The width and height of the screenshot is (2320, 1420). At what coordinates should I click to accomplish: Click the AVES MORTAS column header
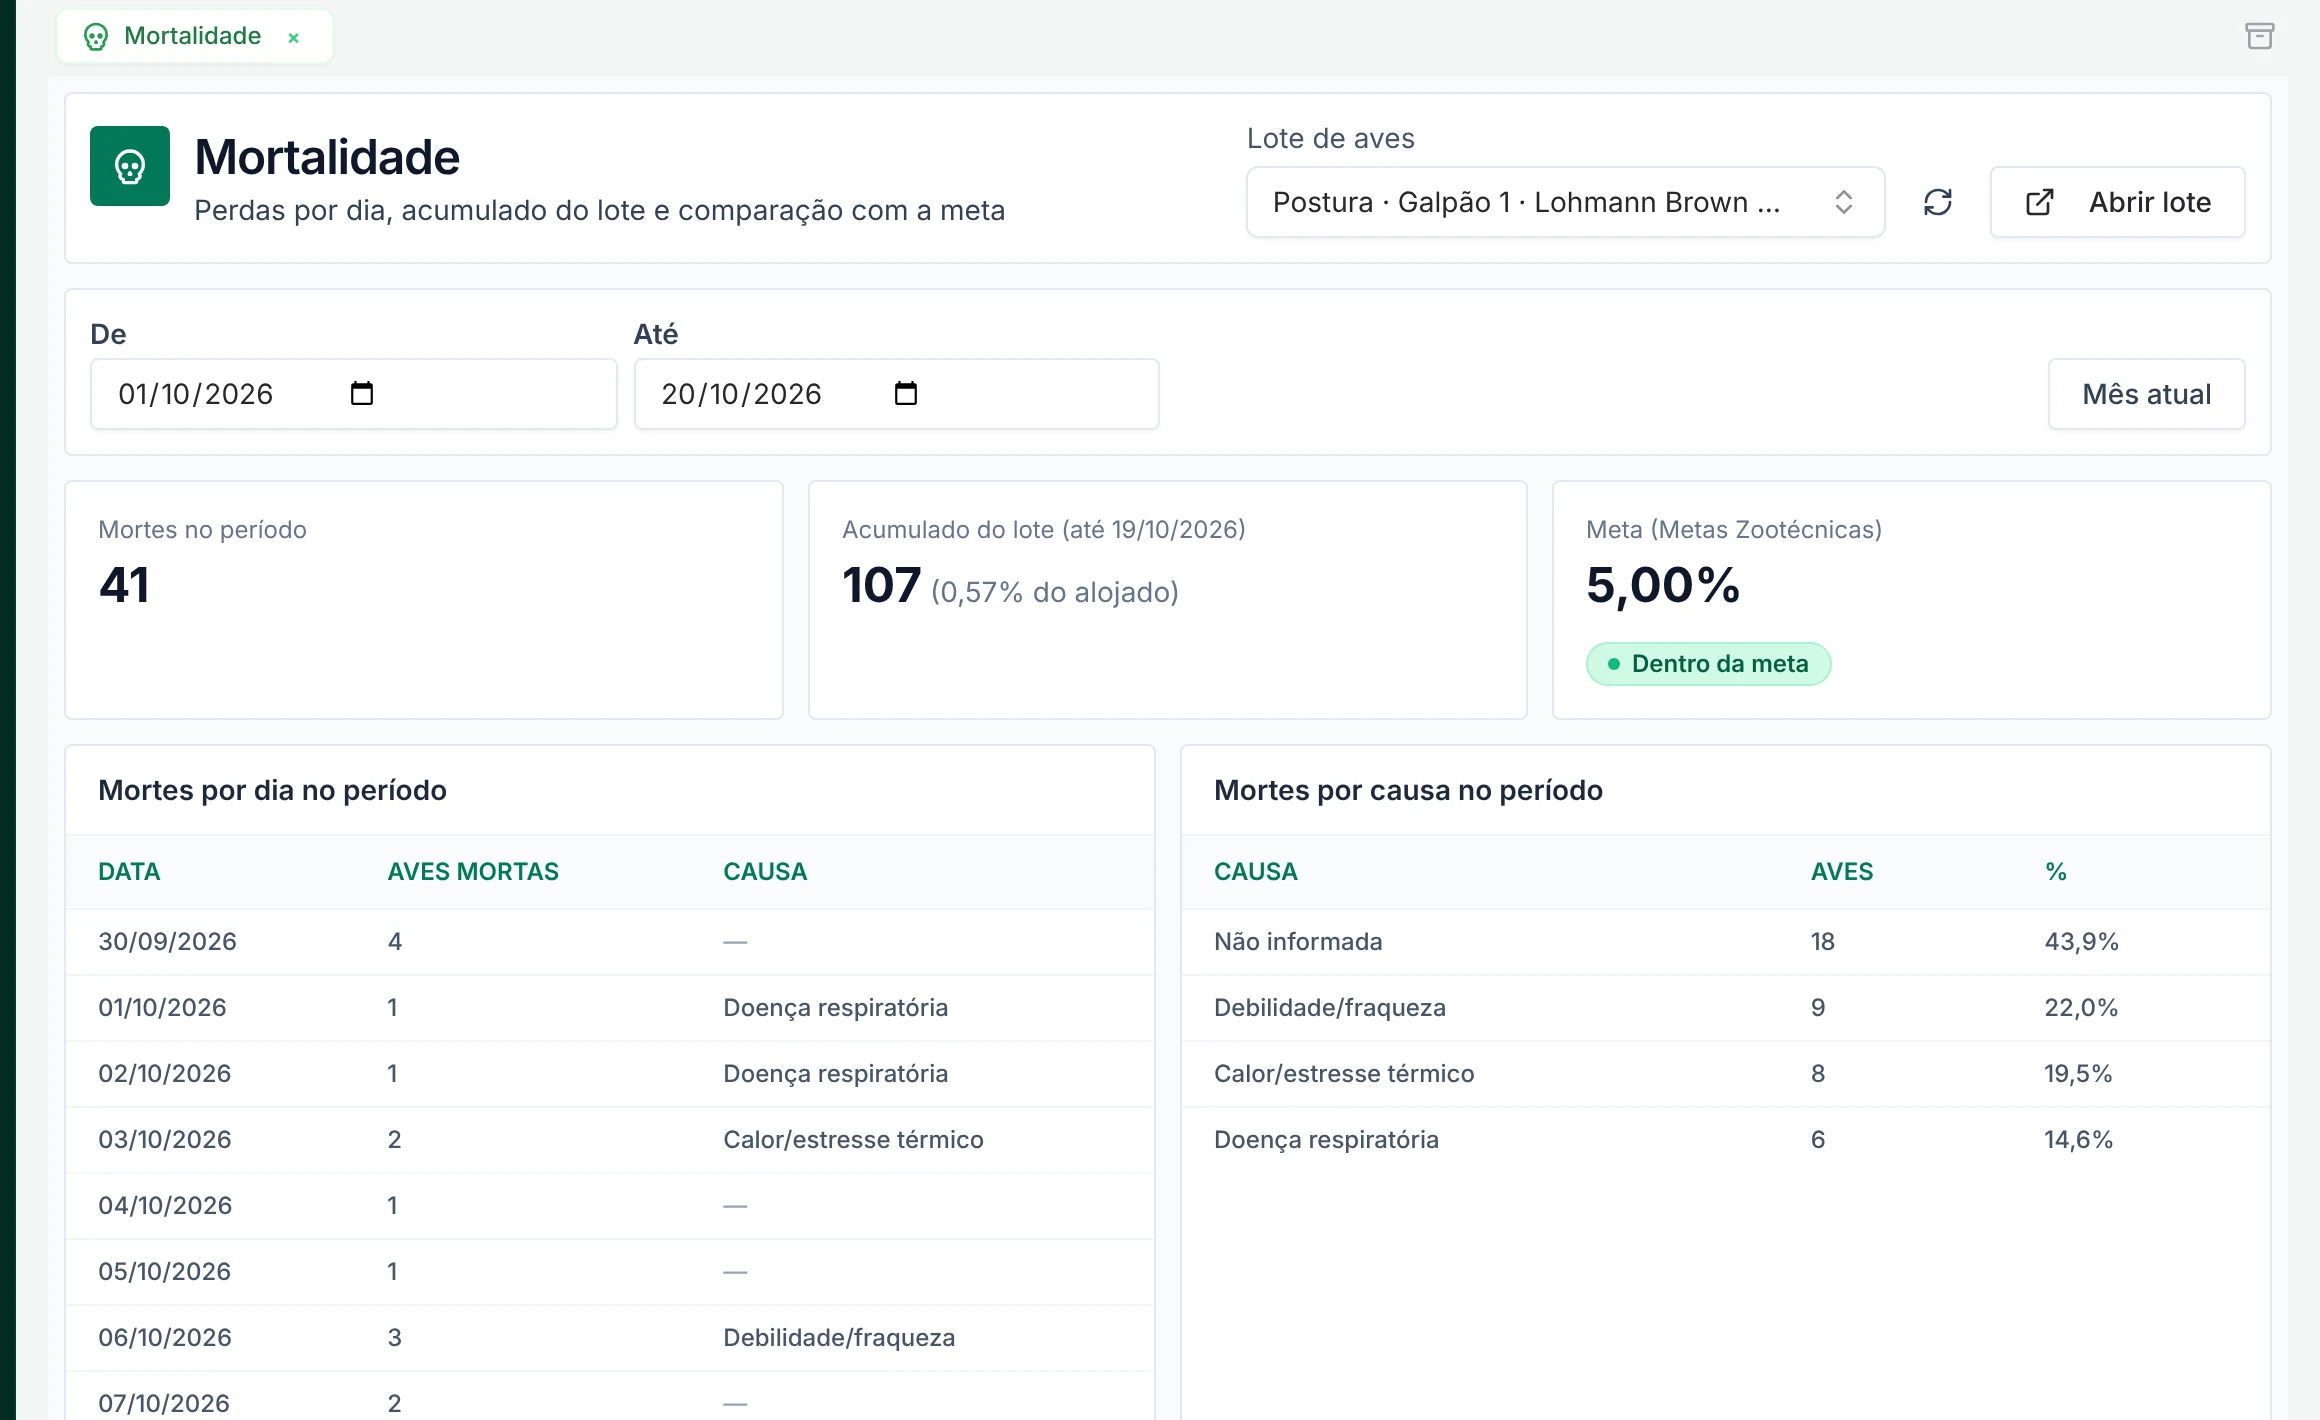tap(473, 872)
